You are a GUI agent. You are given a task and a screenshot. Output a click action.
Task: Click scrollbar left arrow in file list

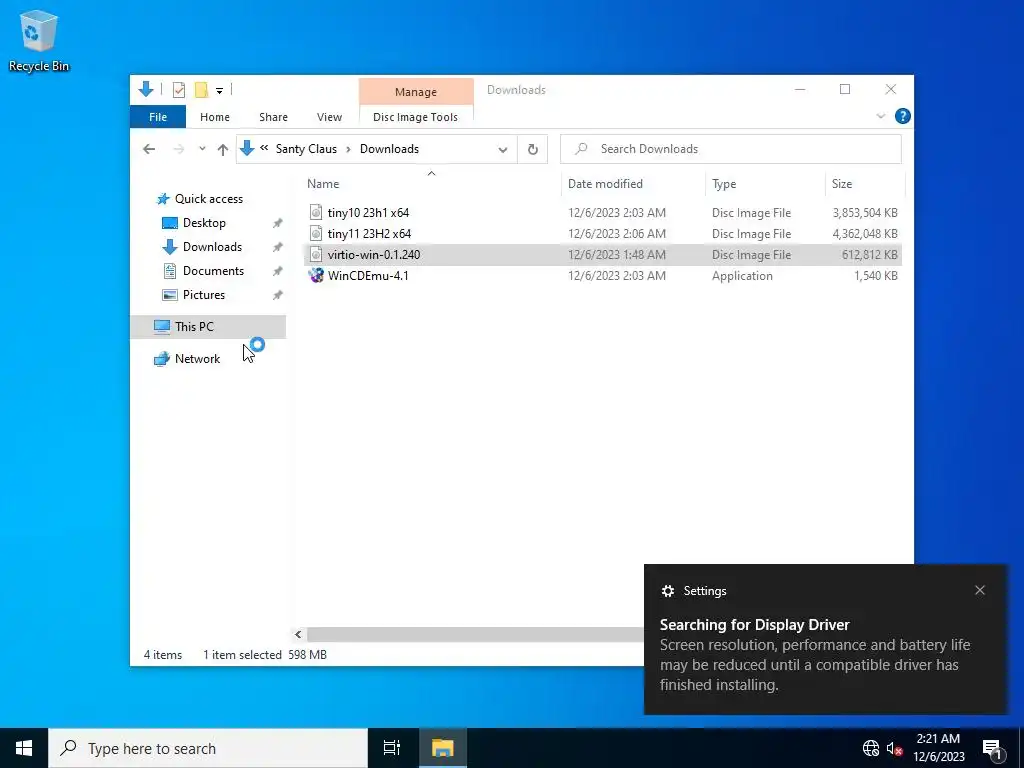[298, 634]
